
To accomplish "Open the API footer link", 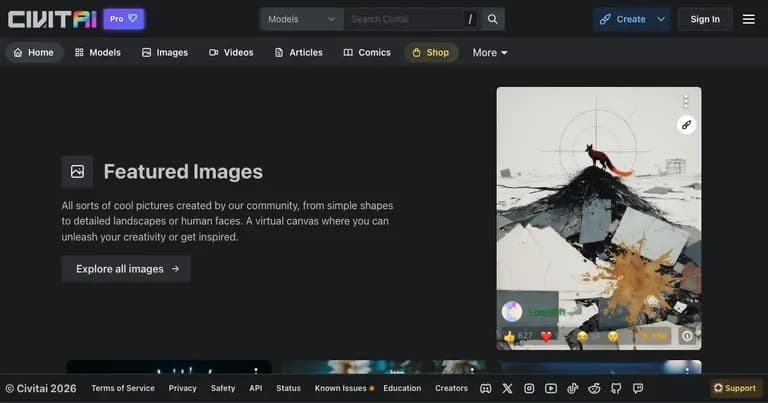I will pyautogui.click(x=256, y=388).
